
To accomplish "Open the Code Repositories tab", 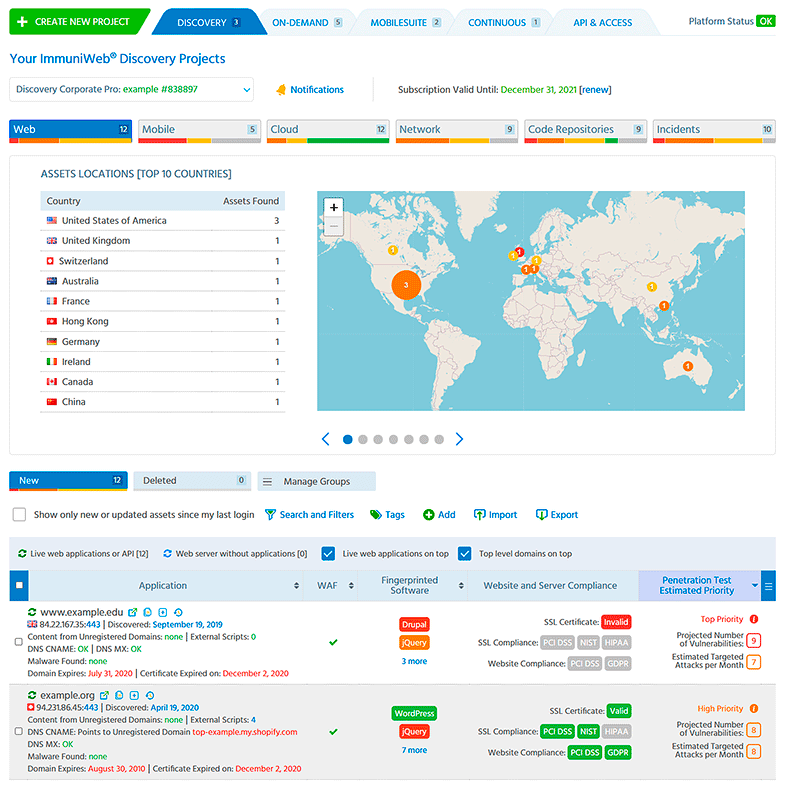I will (x=585, y=130).
